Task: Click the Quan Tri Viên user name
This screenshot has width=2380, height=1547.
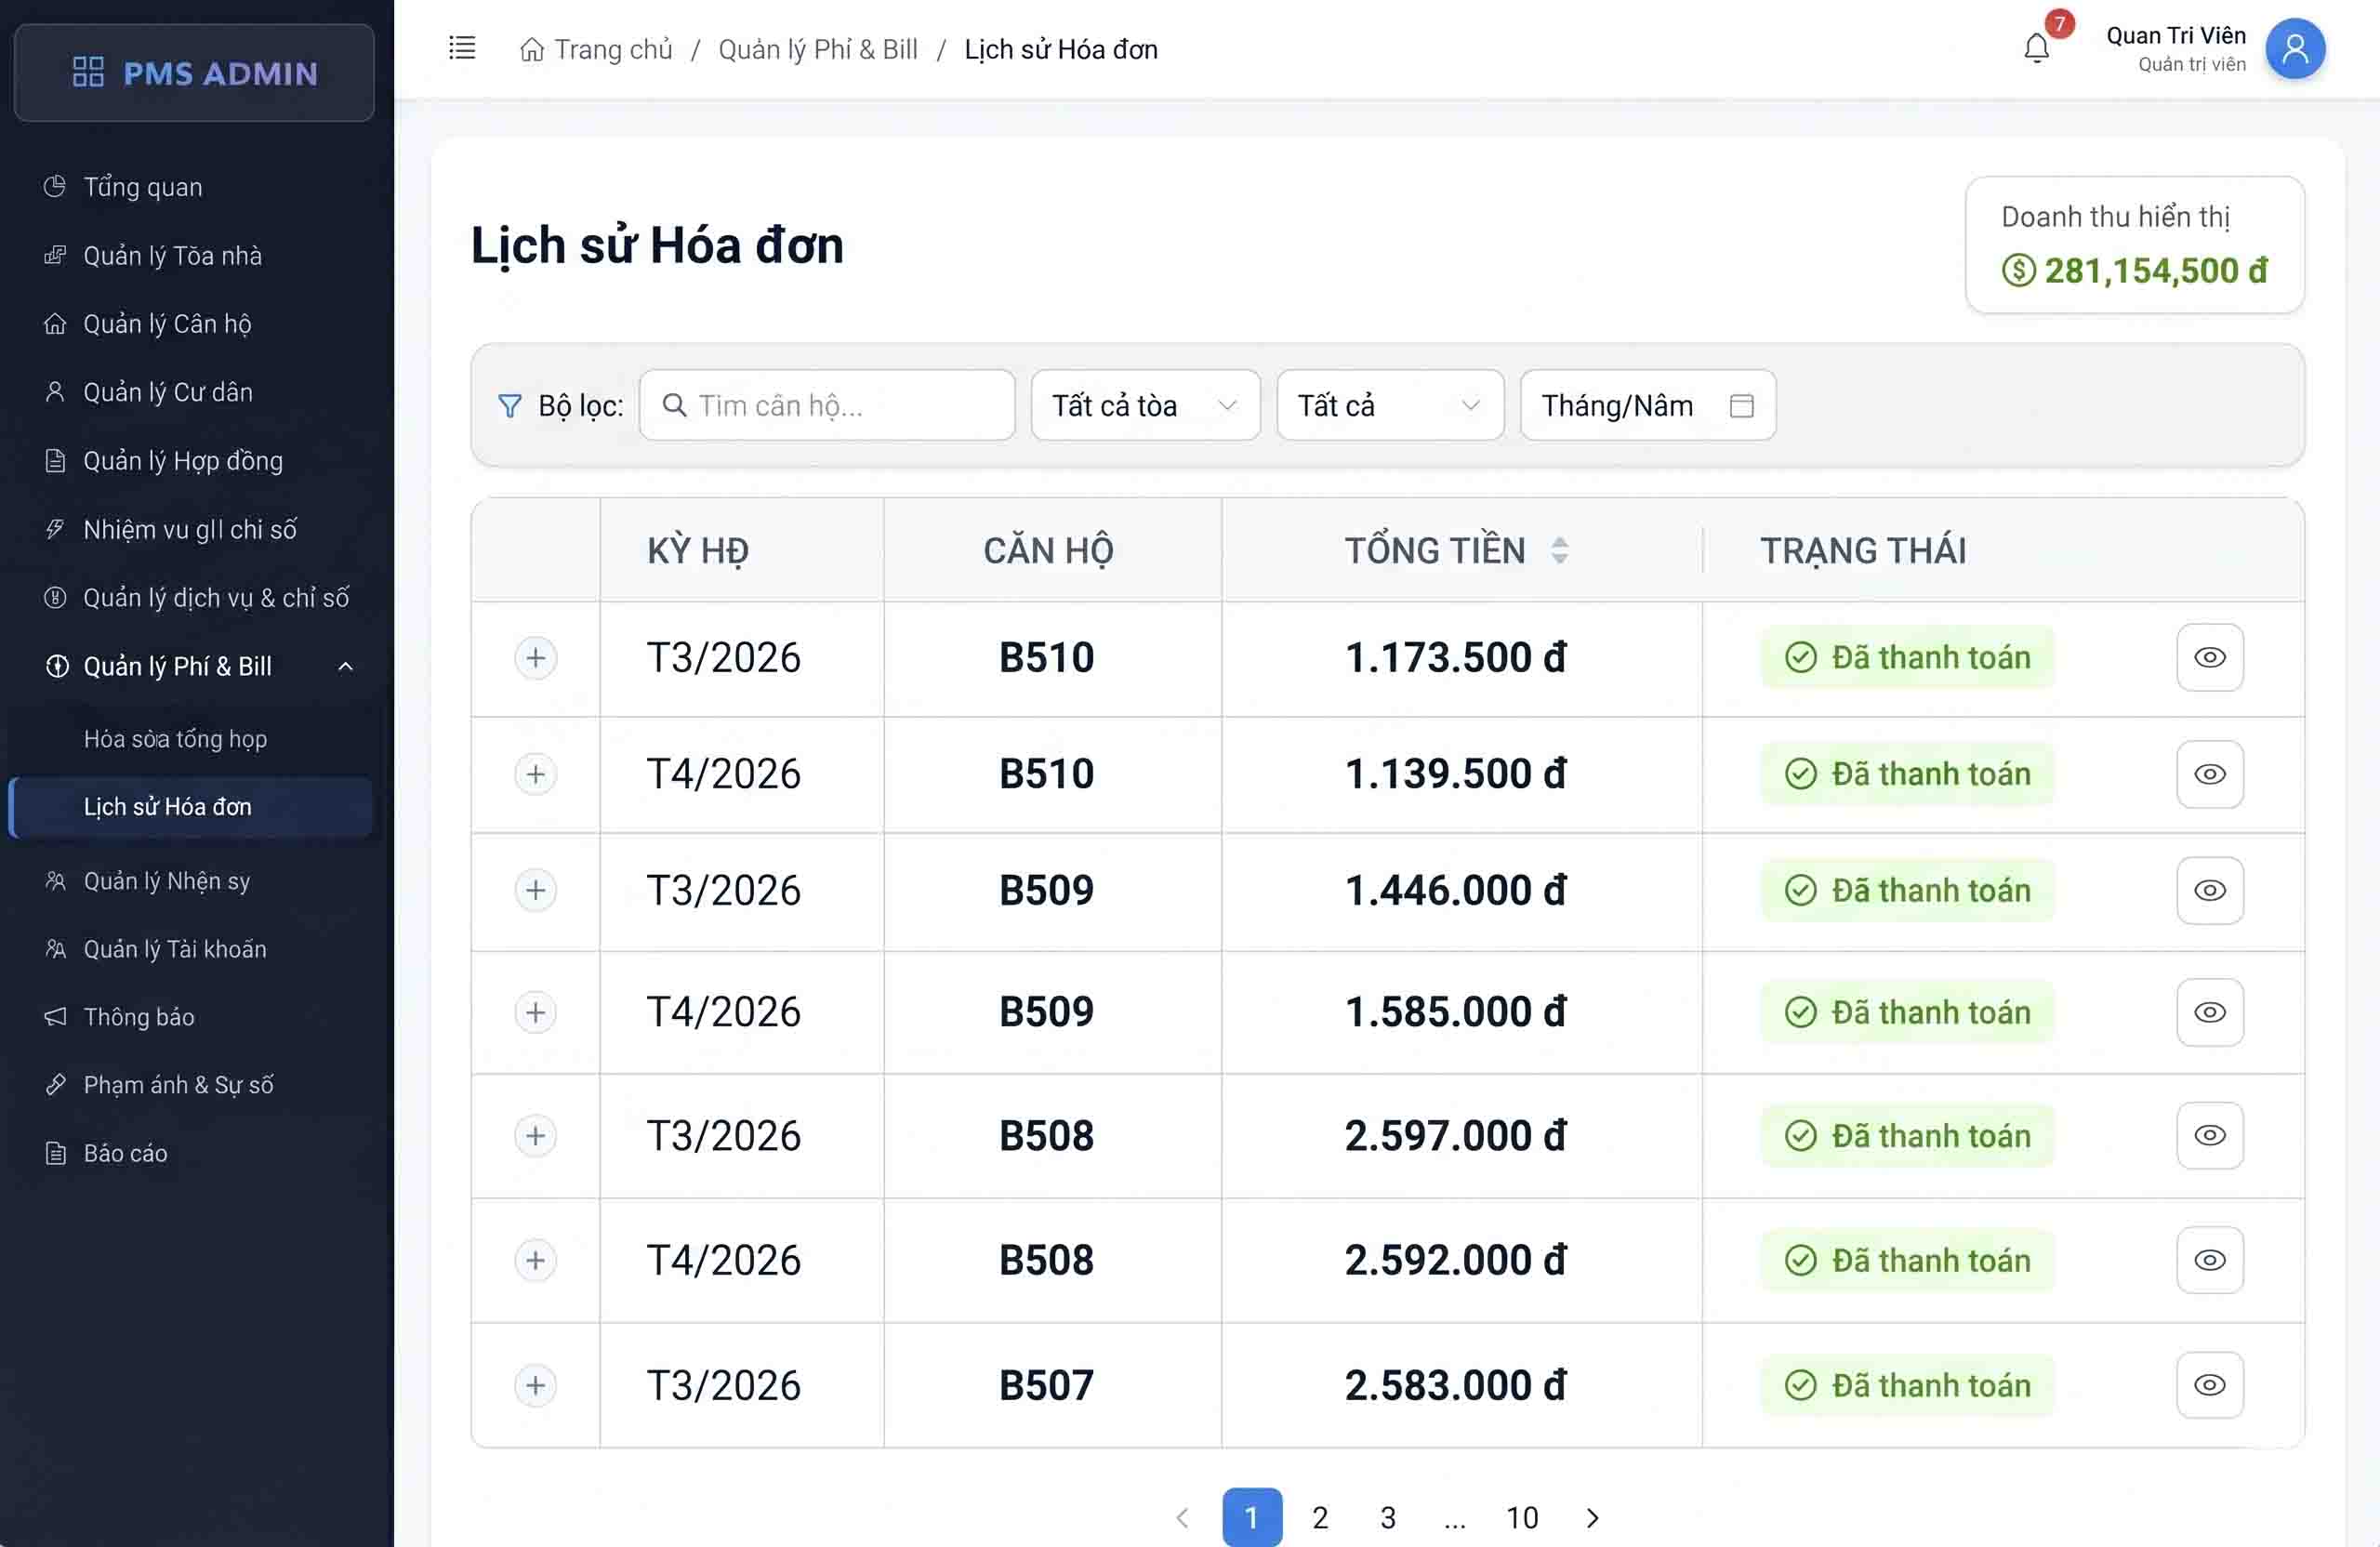Action: 2175,35
